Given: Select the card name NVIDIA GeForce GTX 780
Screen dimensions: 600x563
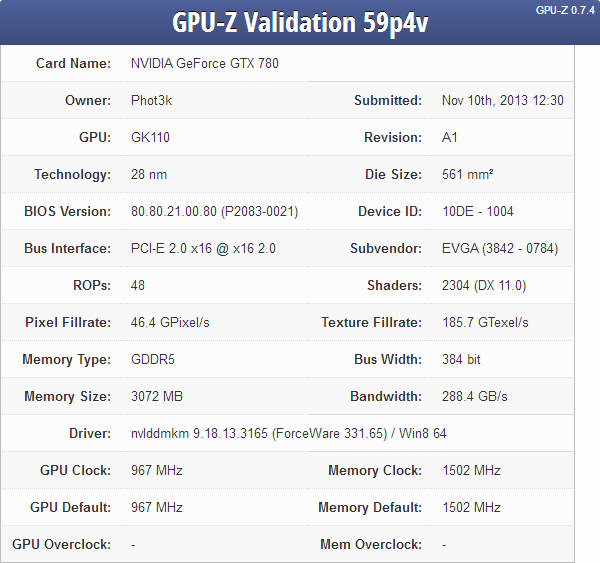Looking at the screenshot, I should 204,63.
